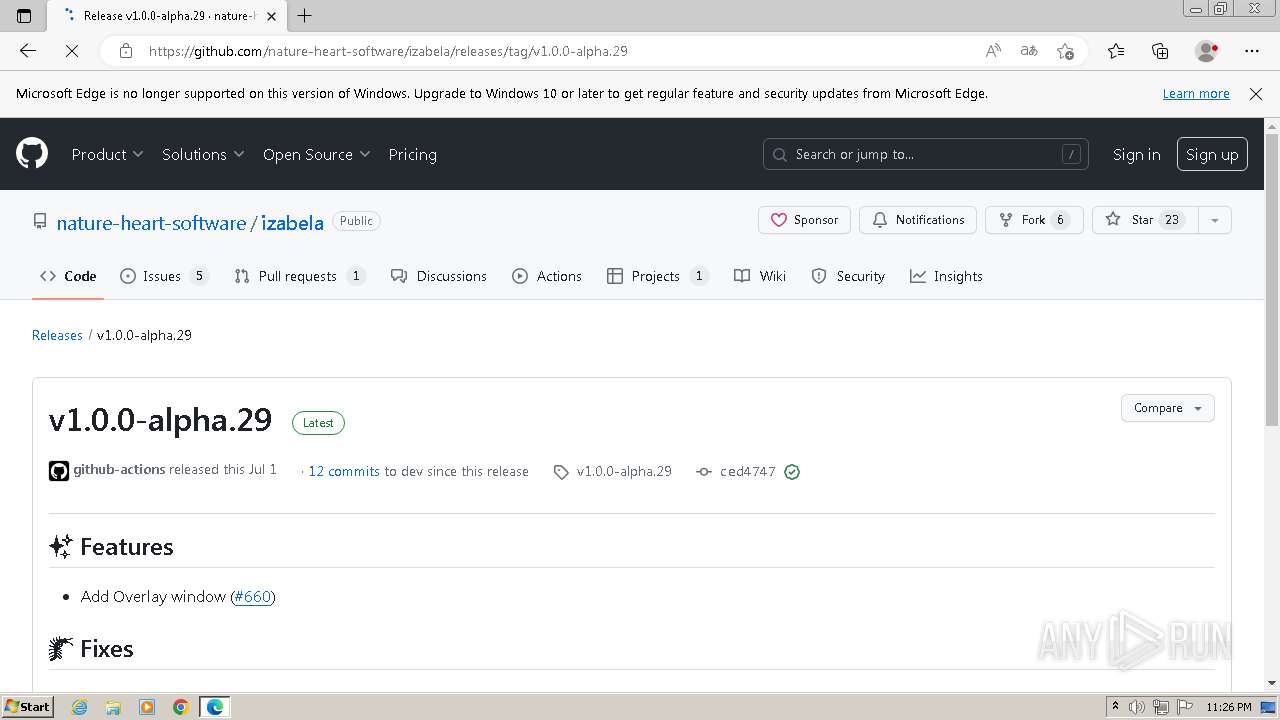The image size is (1280, 720).
Task: Open the izabela repository link
Action: 292,223
